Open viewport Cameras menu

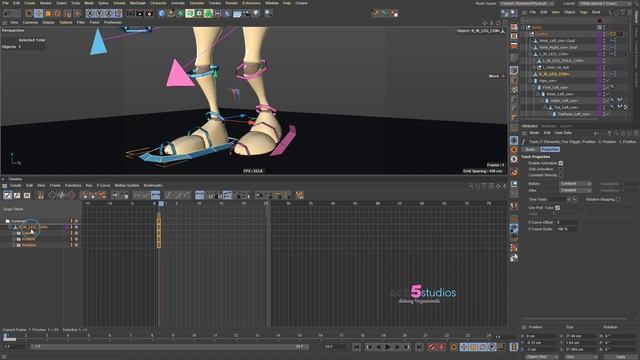pos(30,22)
